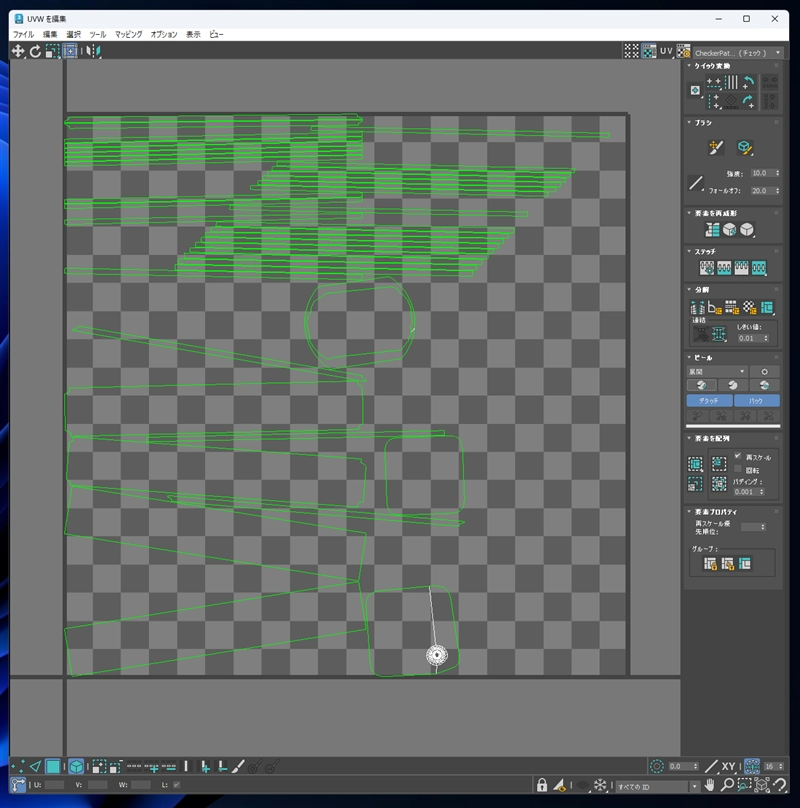Click the Zoom magnifier icon
The height and width of the screenshot is (808, 800).
727,786
